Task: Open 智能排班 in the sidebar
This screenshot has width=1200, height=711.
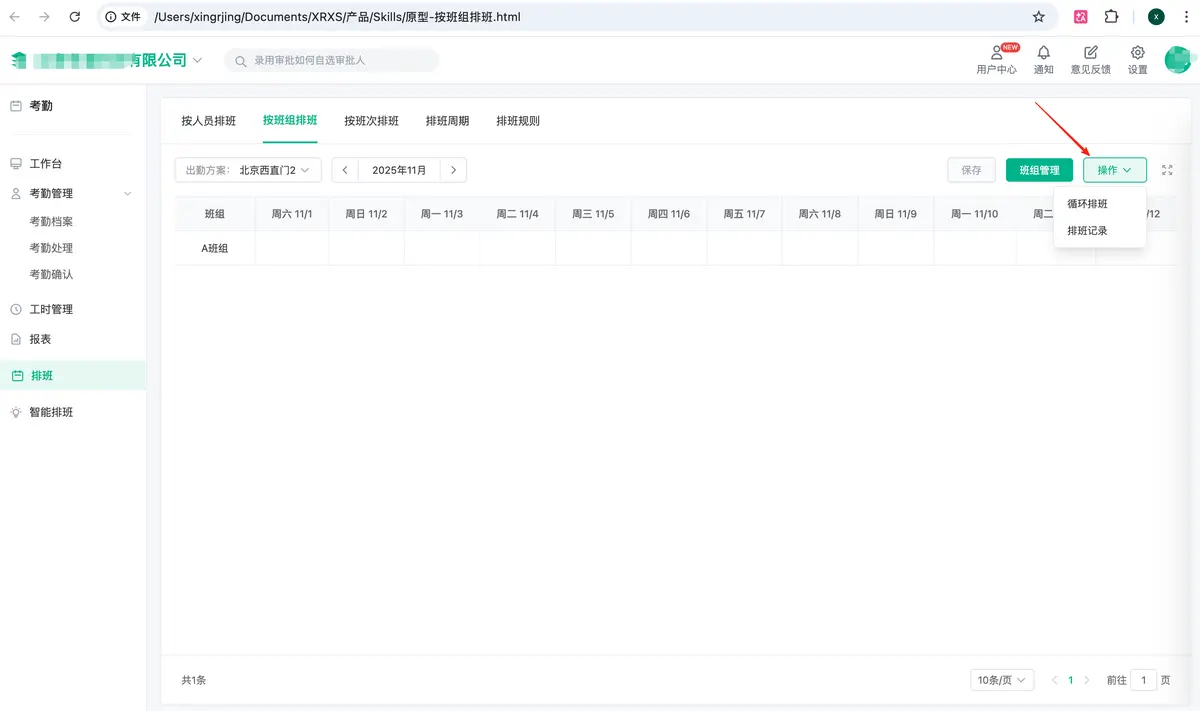Action: click(51, 412)
